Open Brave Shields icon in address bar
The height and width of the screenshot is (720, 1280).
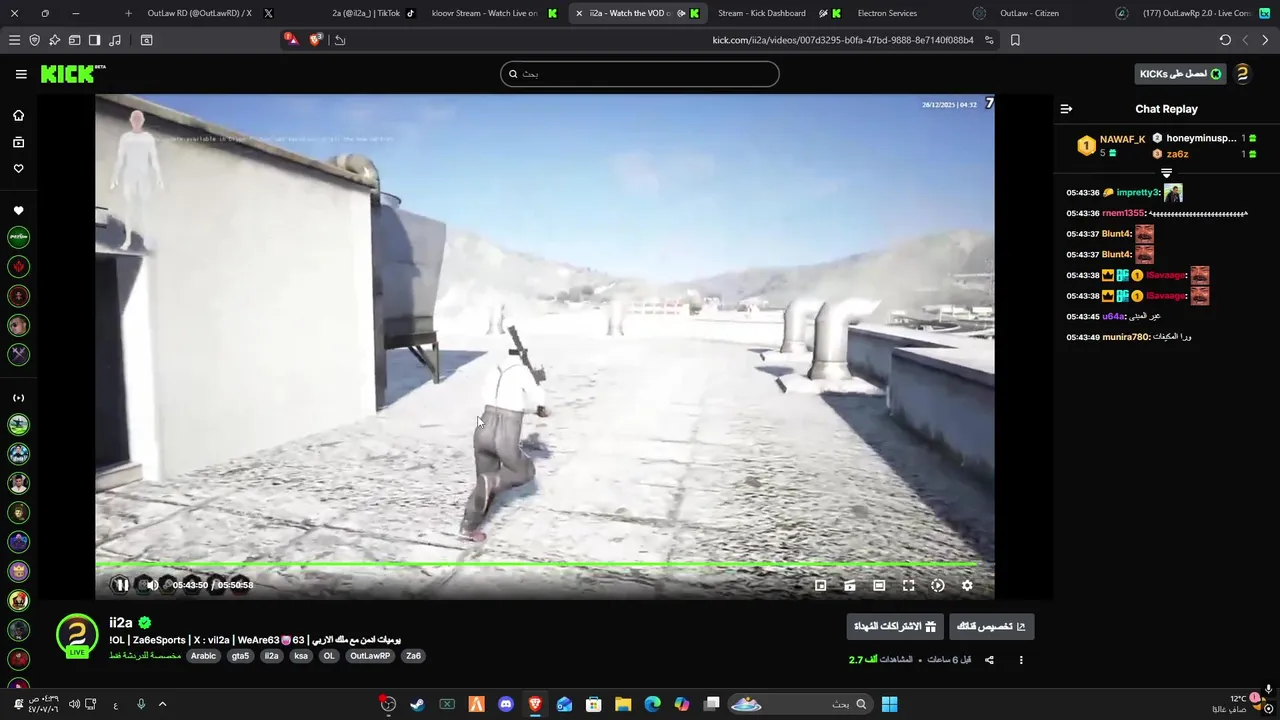pyautogui.click(x=316, y=40)
